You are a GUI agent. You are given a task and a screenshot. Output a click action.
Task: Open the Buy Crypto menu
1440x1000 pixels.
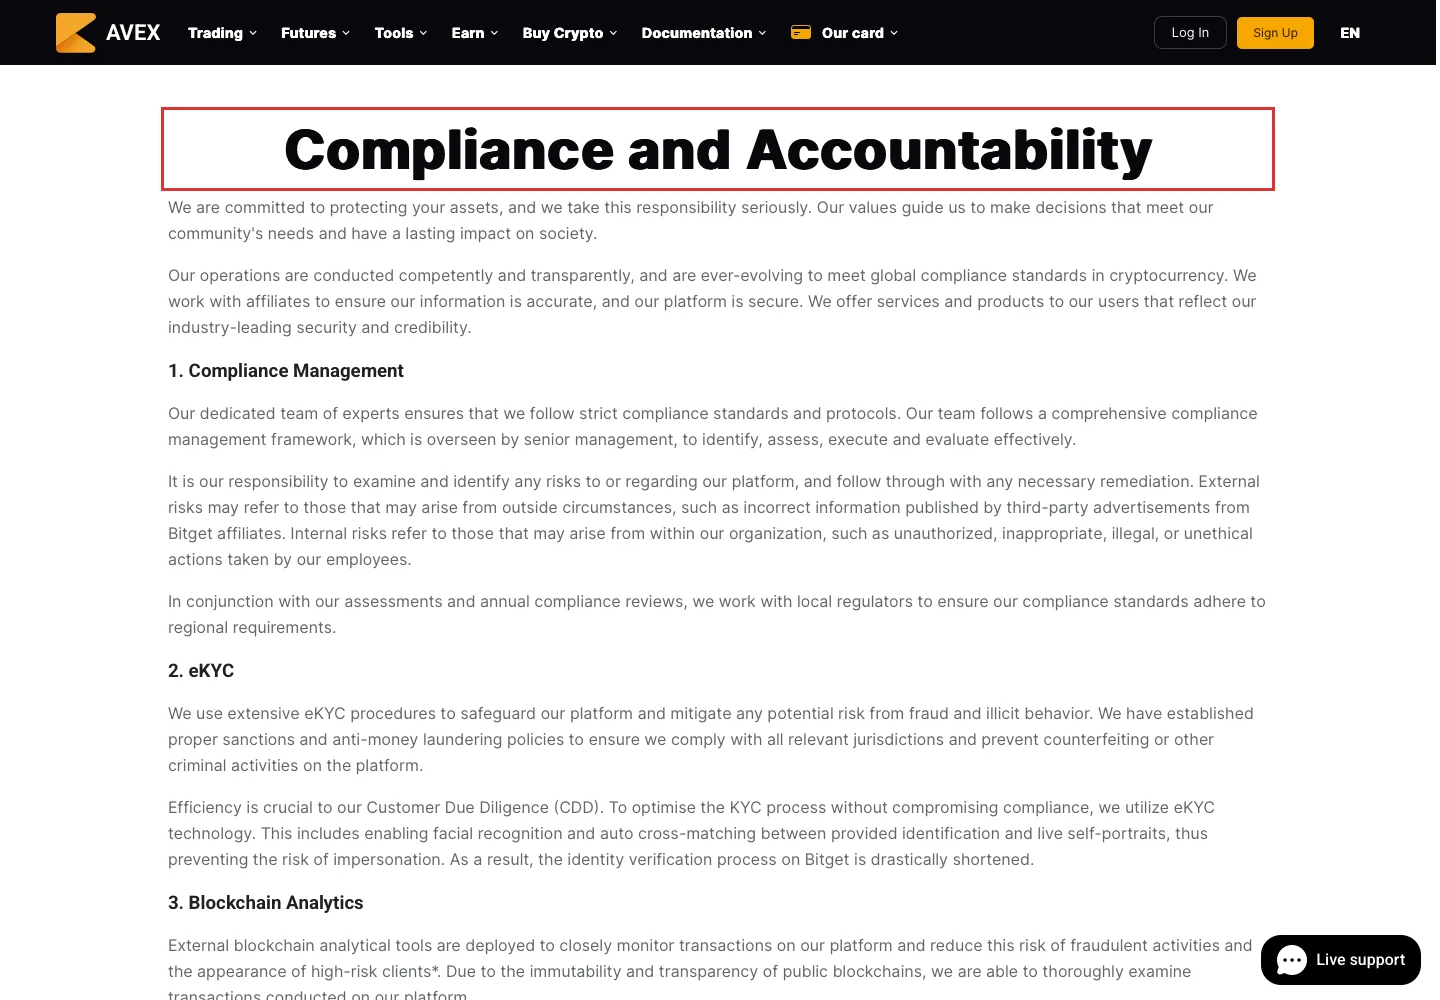[x=570, y=33]
